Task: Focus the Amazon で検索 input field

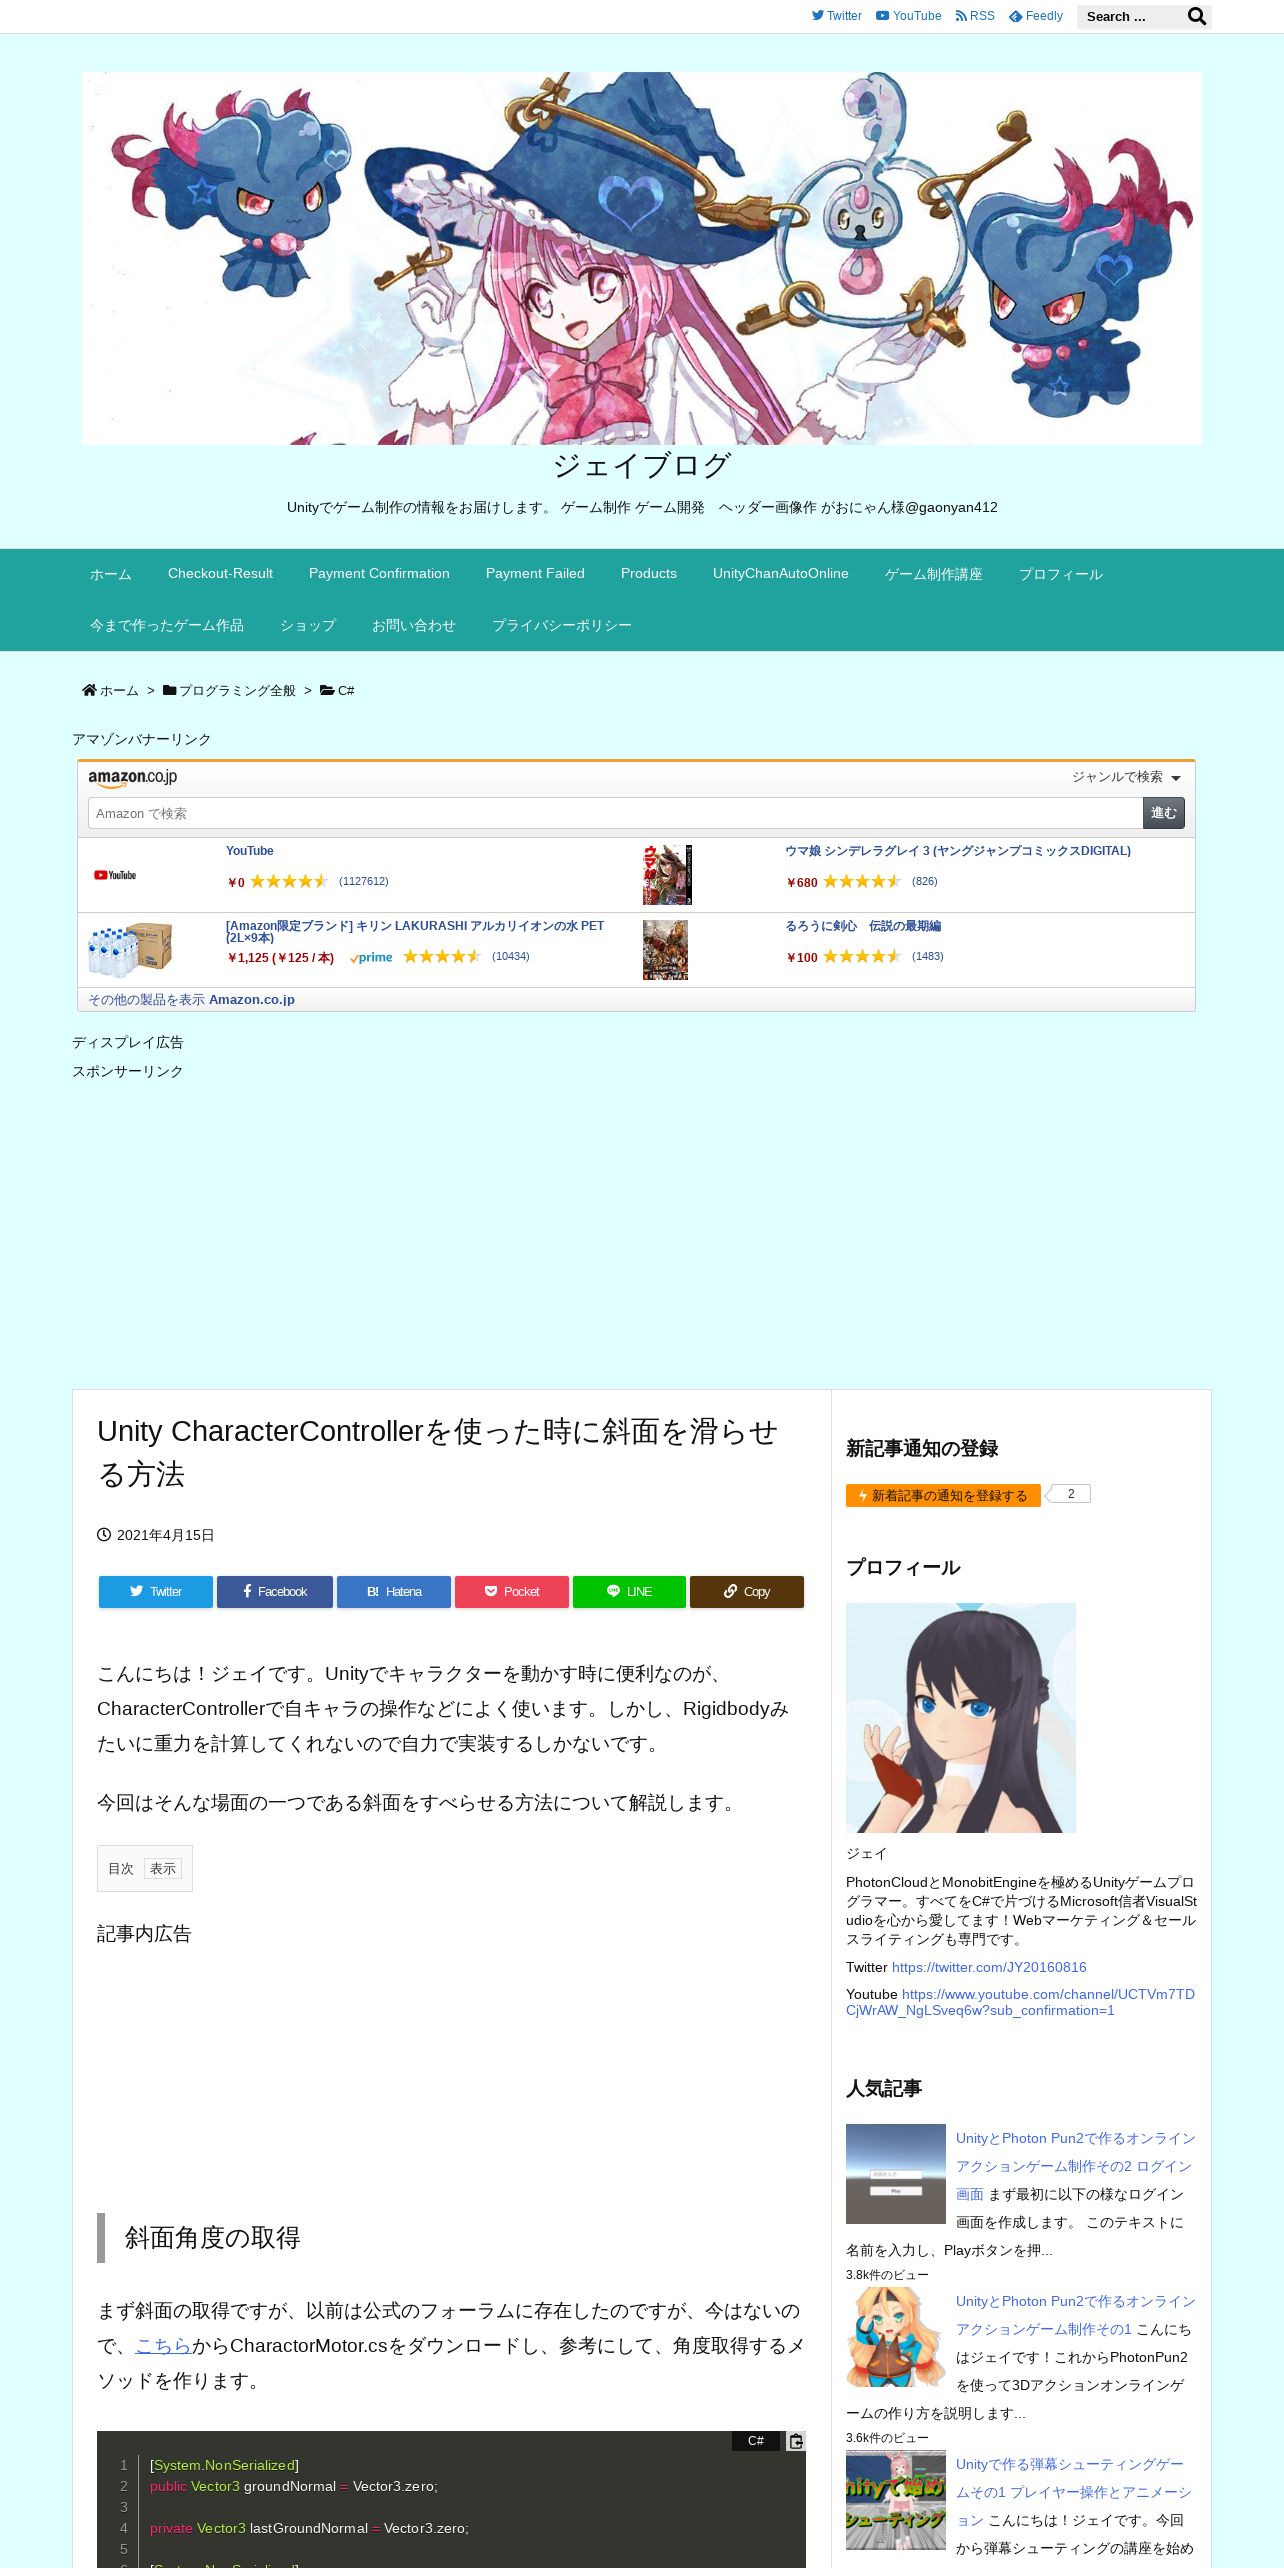Action: tap(615, 813)
